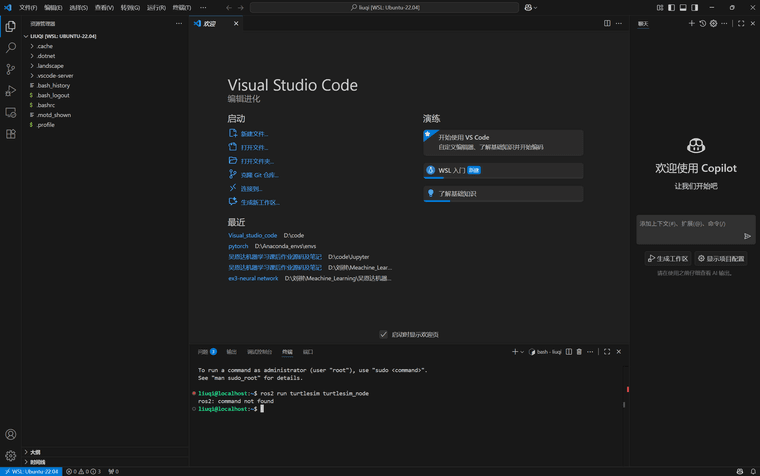The image size is (760, 476).
Task: Switch to the Output panel tab
Action: [x=232, y=352]
